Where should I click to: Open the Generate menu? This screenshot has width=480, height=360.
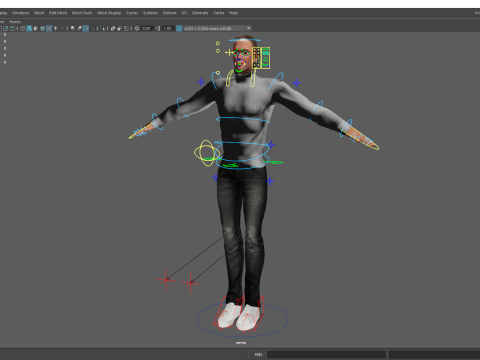coord(200,13)
